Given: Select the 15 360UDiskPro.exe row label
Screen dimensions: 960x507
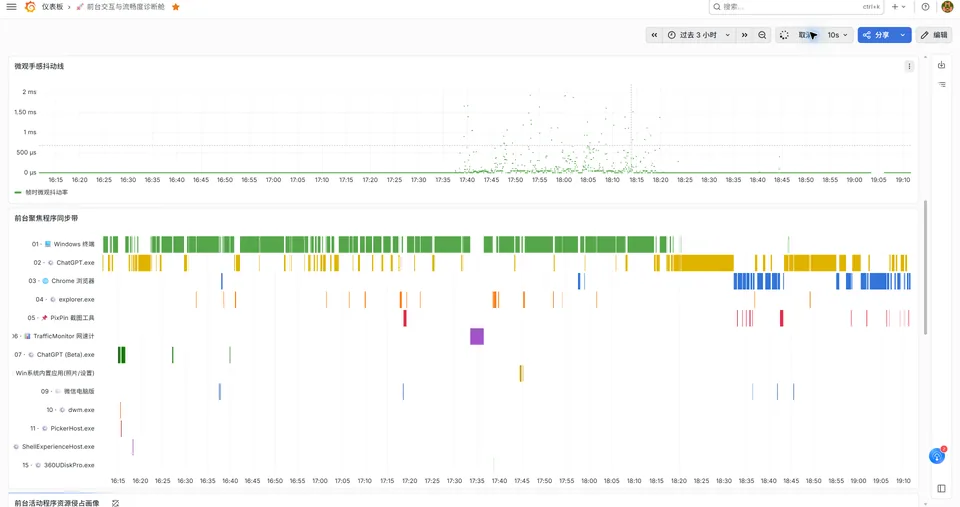Looking at the screenshot, I should (x=58, y=465).
